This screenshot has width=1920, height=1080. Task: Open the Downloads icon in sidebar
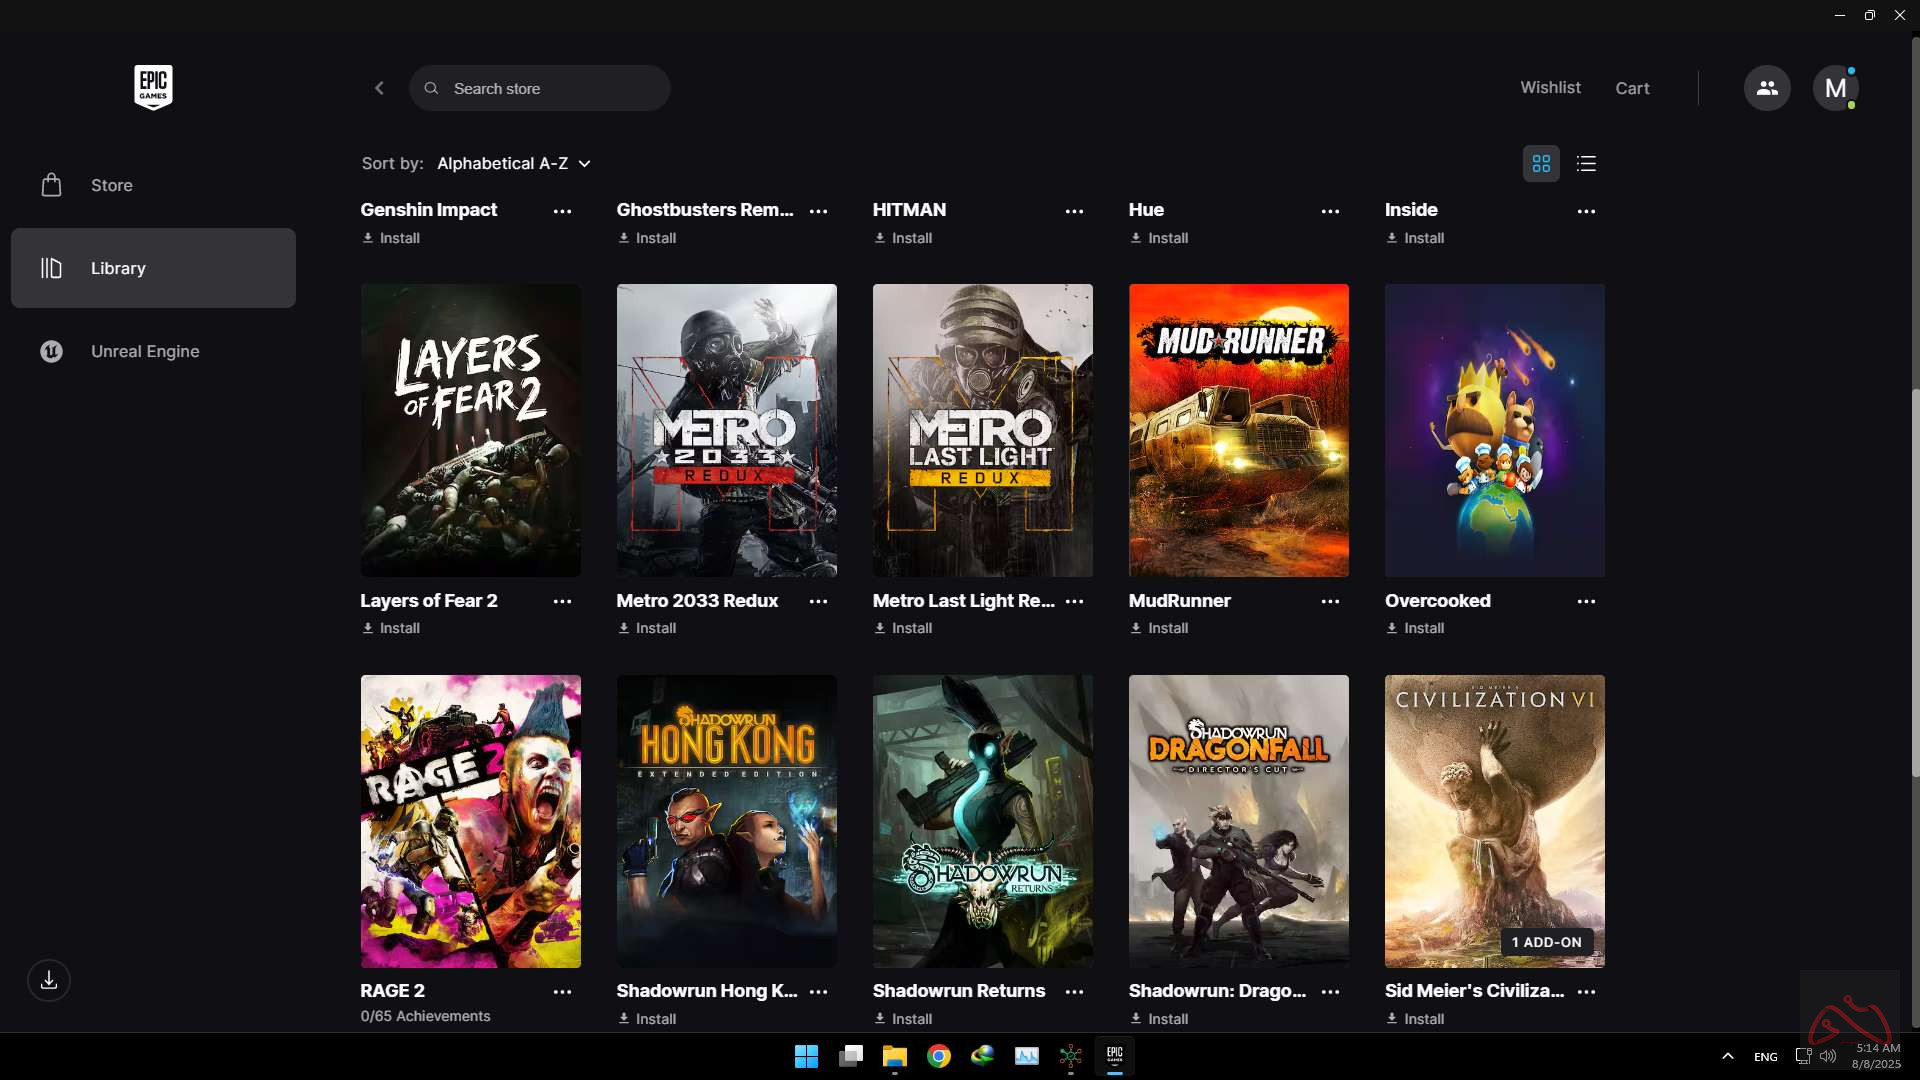(49, 980)
